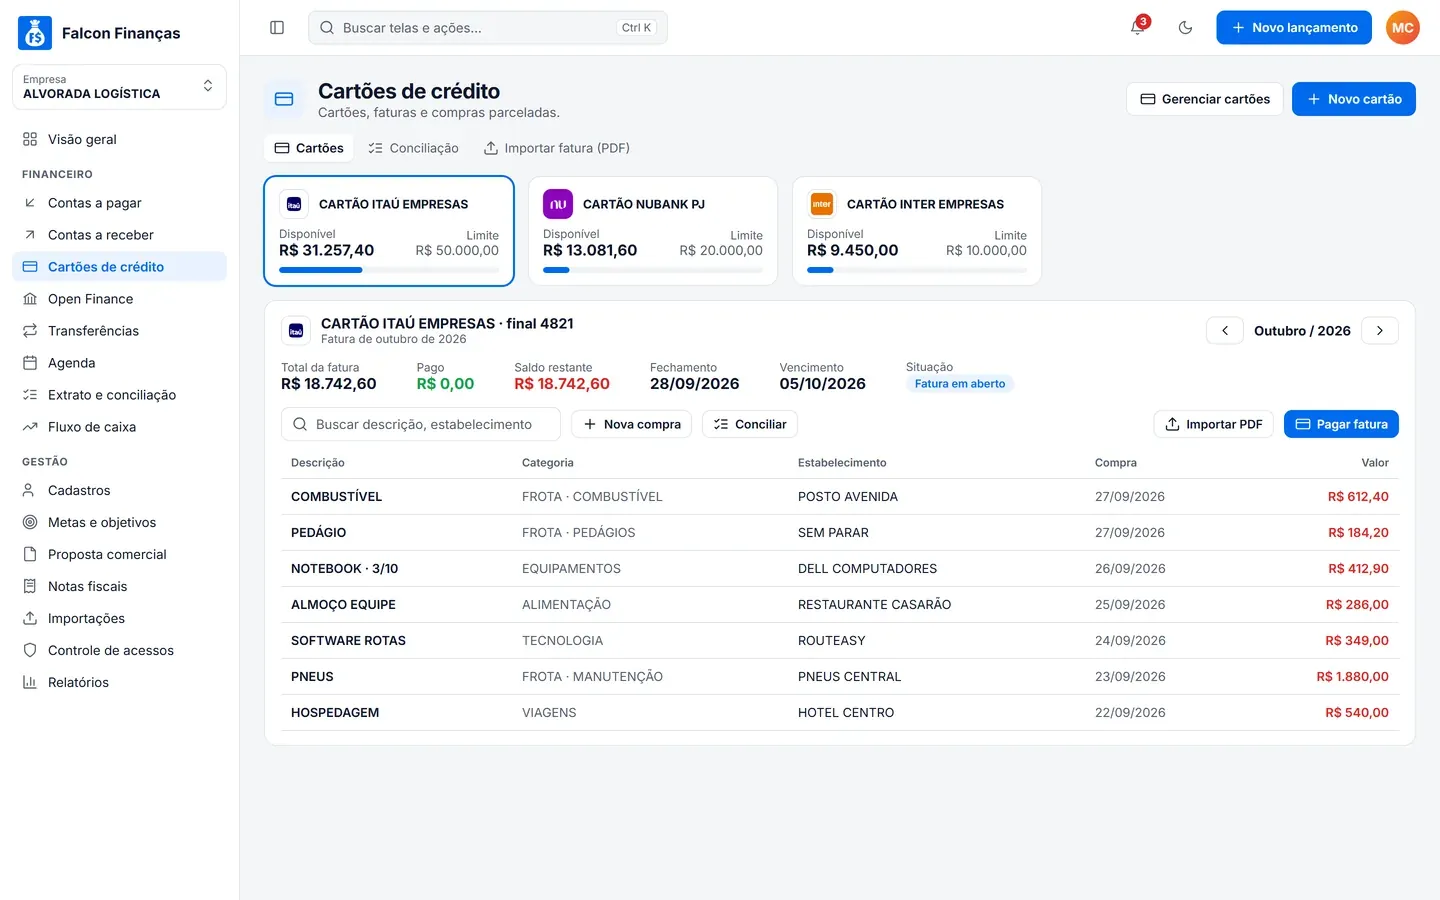
Task: Switch to Importar fatura (PDF) tab
Action: point(556,148)
